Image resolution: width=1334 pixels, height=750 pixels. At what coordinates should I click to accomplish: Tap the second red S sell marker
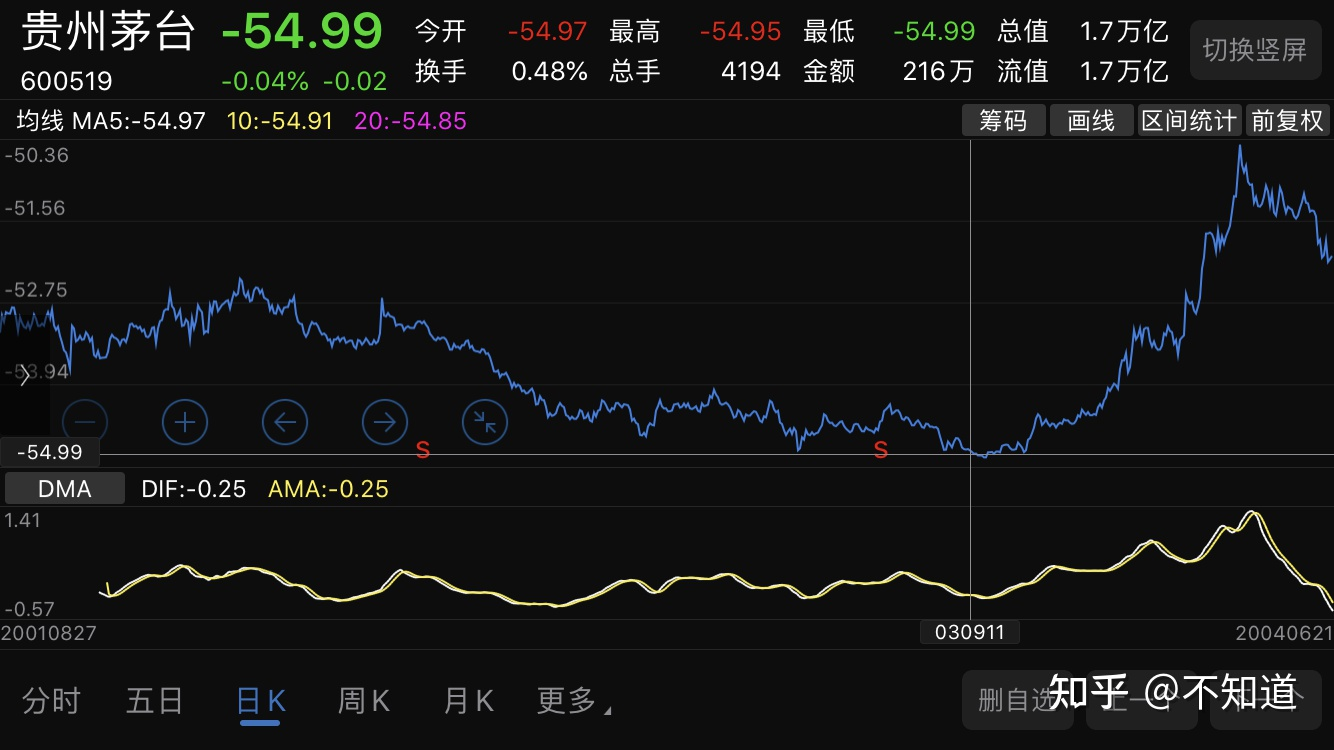click(x=881, y=451)
